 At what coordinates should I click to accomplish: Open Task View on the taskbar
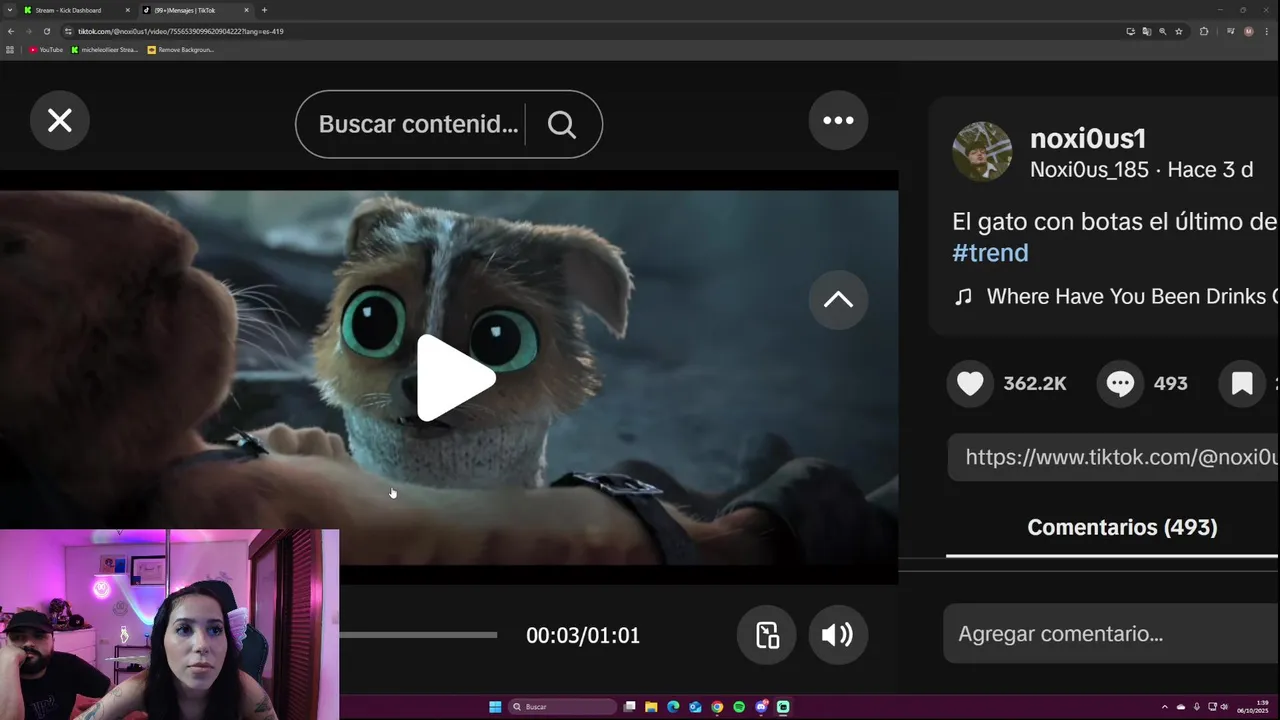[629, 707]
